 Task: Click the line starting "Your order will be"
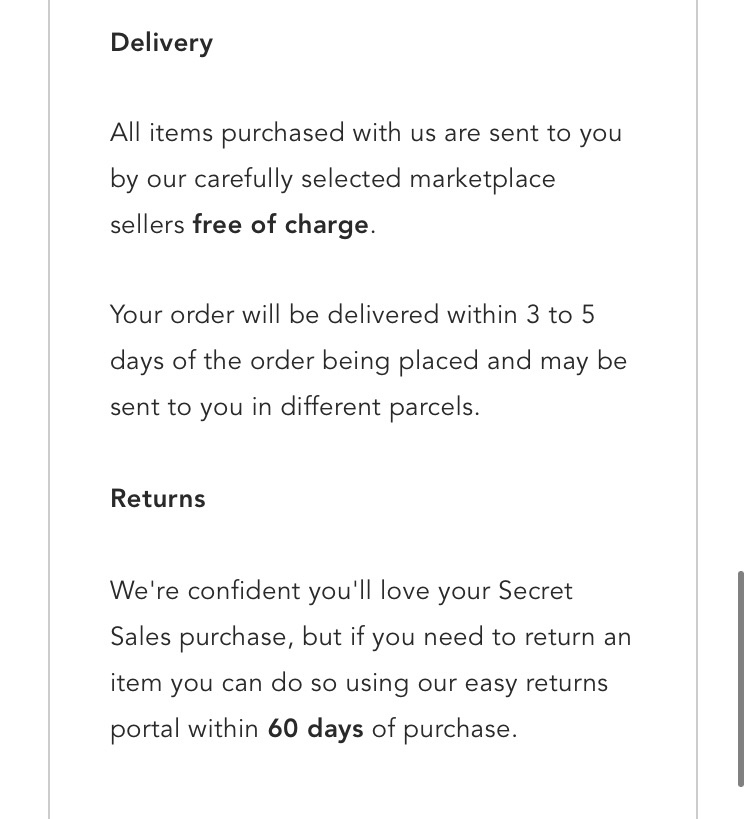tap(352, 315)
